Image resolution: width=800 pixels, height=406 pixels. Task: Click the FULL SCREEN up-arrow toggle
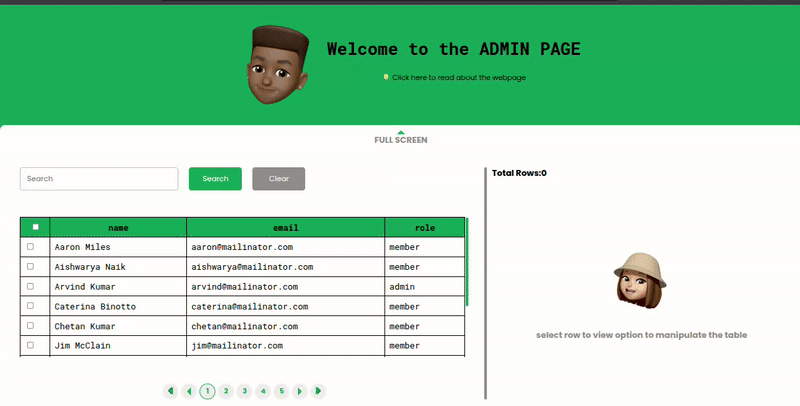click(401, 137)
